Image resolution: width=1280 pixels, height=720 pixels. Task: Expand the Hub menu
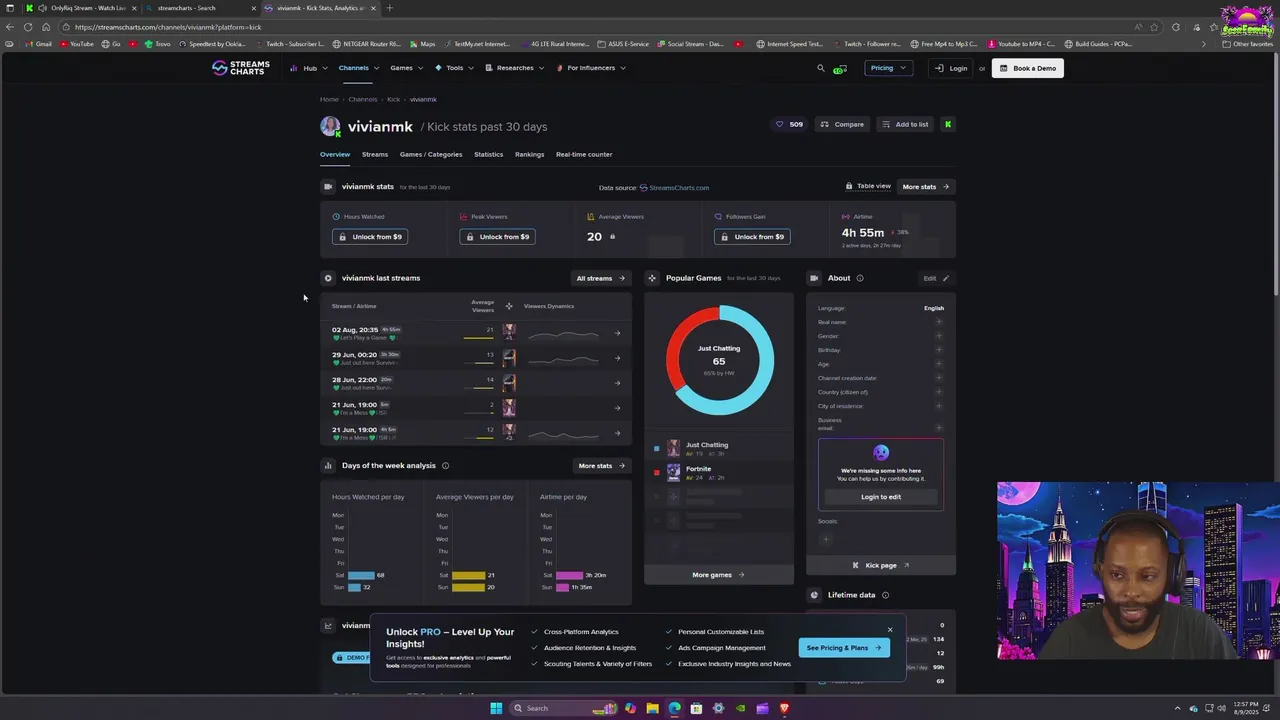[309, 68]
